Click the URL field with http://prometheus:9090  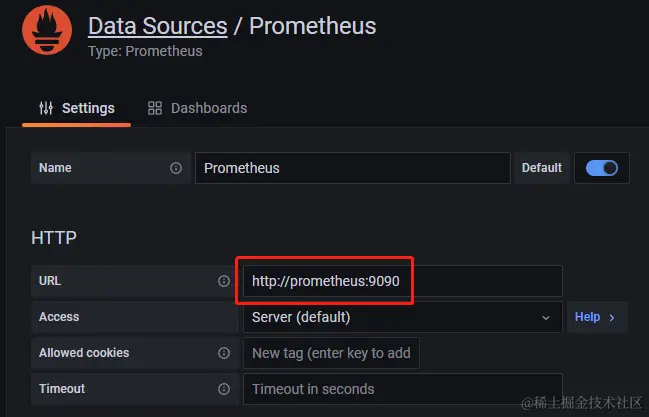(x=401, y=281)
